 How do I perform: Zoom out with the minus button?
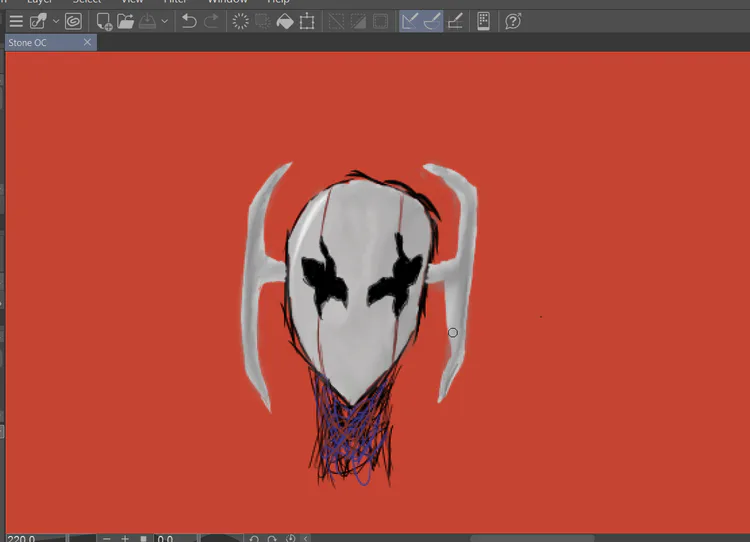(x=107, y=538)
